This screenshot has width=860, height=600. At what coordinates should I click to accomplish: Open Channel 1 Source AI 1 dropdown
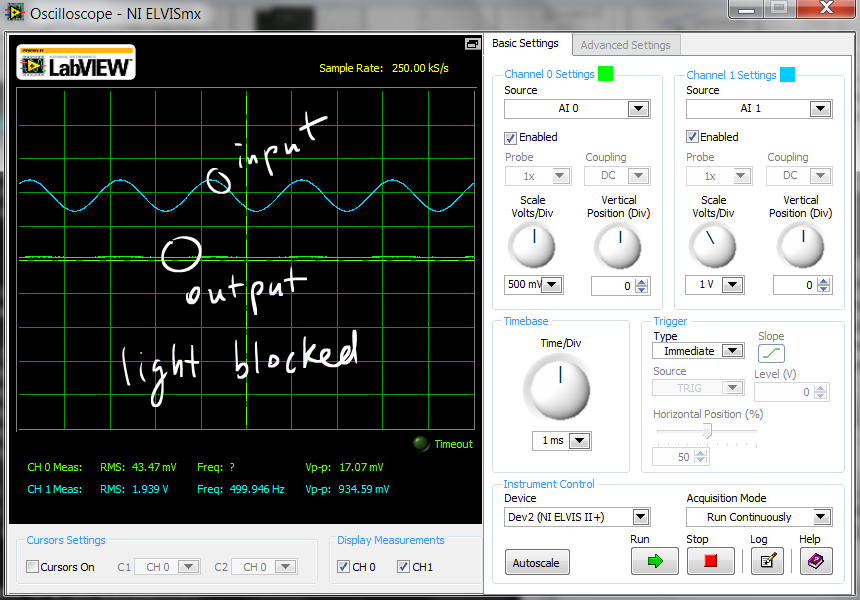pos(820,109)
